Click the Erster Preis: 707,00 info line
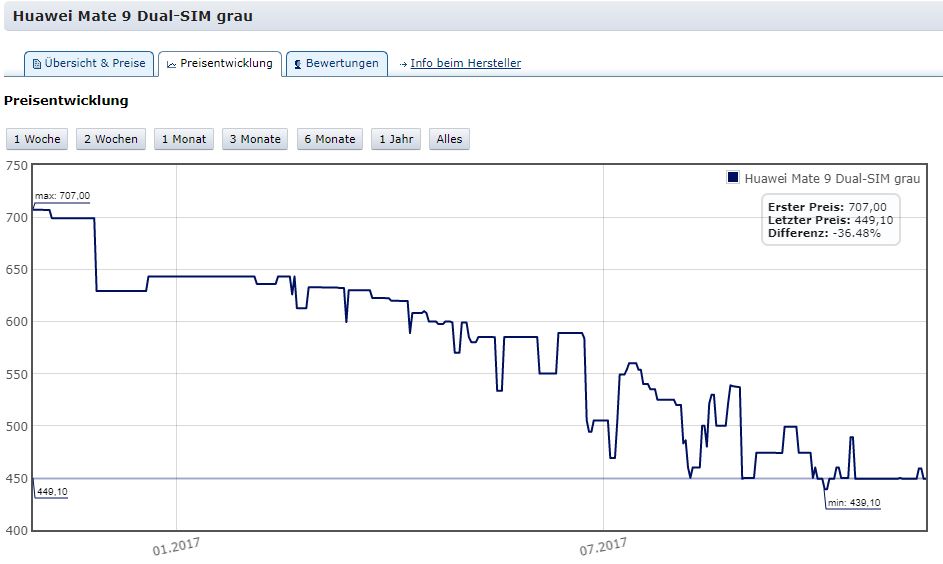943x564 pixels. [827, 207]
